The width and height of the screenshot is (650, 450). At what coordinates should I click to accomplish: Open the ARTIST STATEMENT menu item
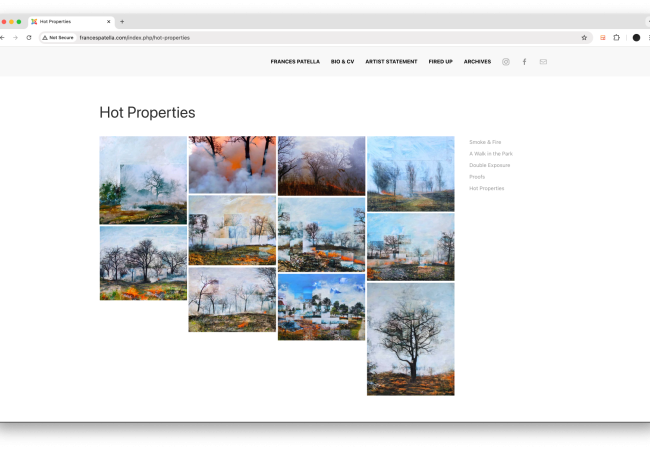click(391, 62)
